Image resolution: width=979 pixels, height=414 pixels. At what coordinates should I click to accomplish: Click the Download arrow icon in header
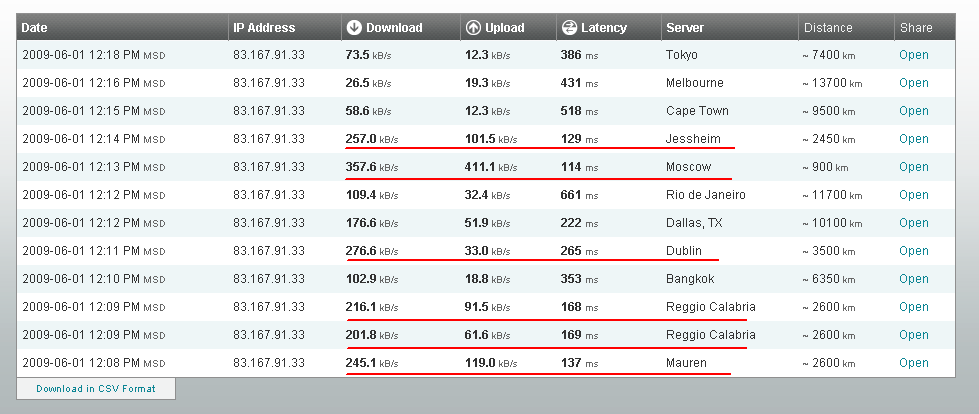[x=355, y=28]
